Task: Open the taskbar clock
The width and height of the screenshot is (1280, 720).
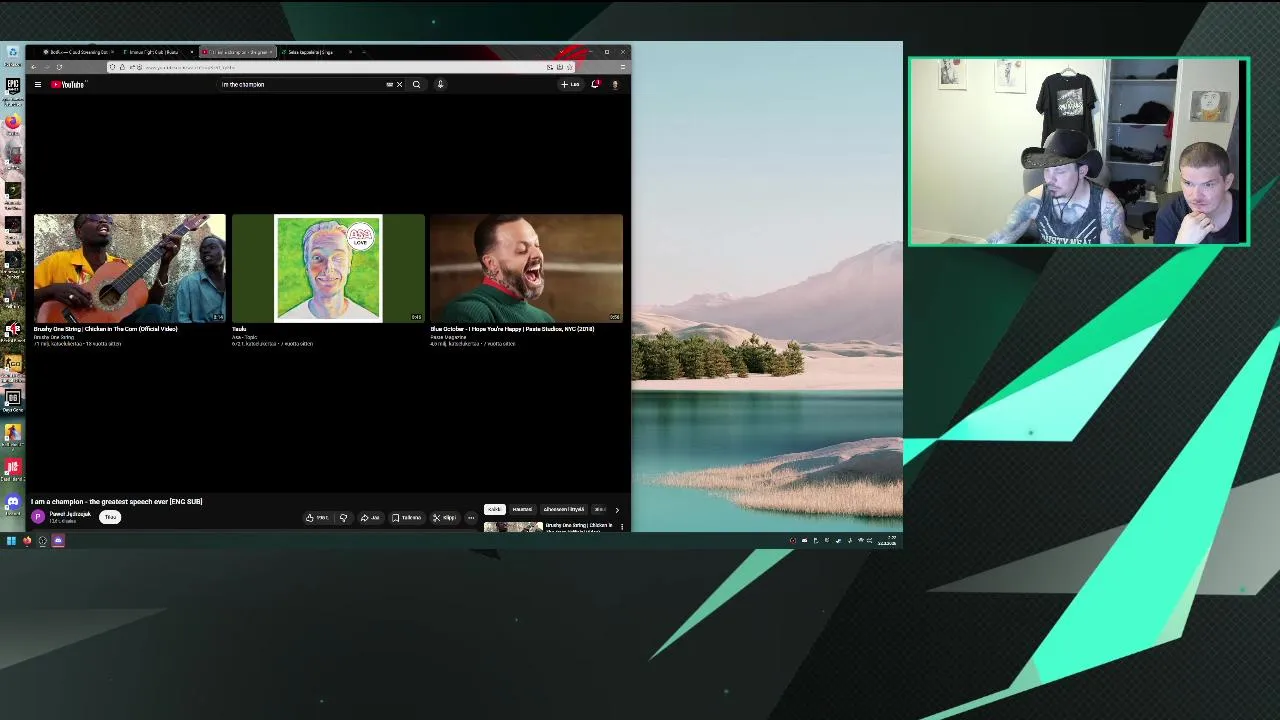Action: pos(888,541)
